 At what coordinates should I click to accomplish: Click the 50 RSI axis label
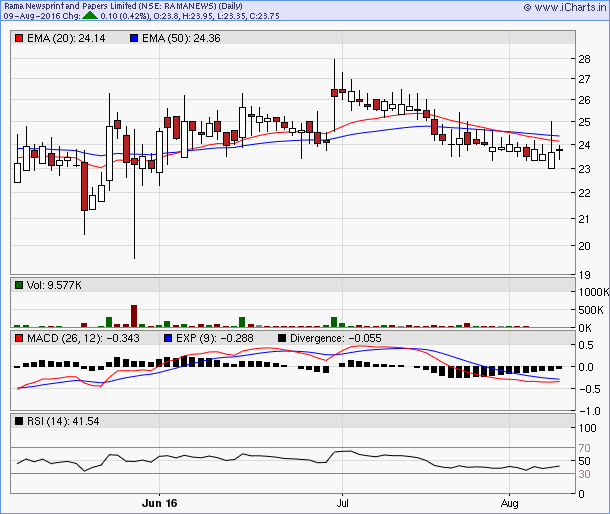pos(584,461)
